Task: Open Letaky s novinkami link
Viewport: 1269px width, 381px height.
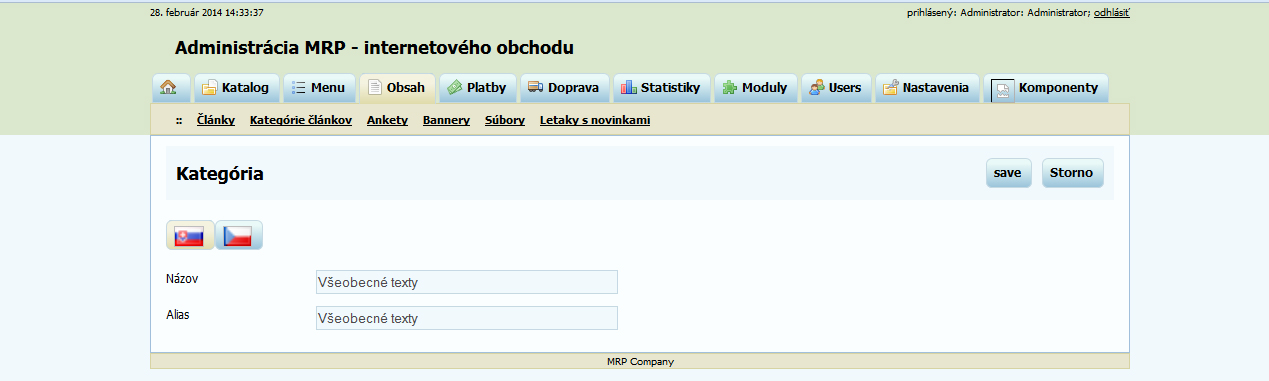Action: click(x=595, y=120)
